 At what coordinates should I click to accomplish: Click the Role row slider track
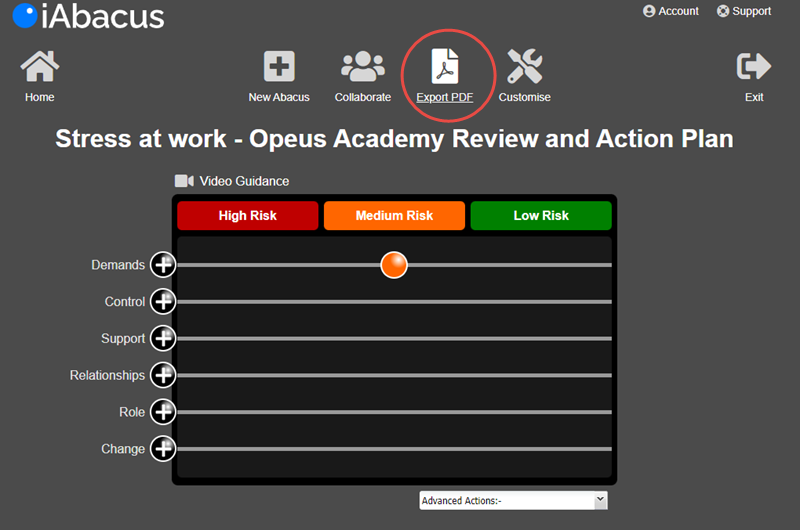394,412
